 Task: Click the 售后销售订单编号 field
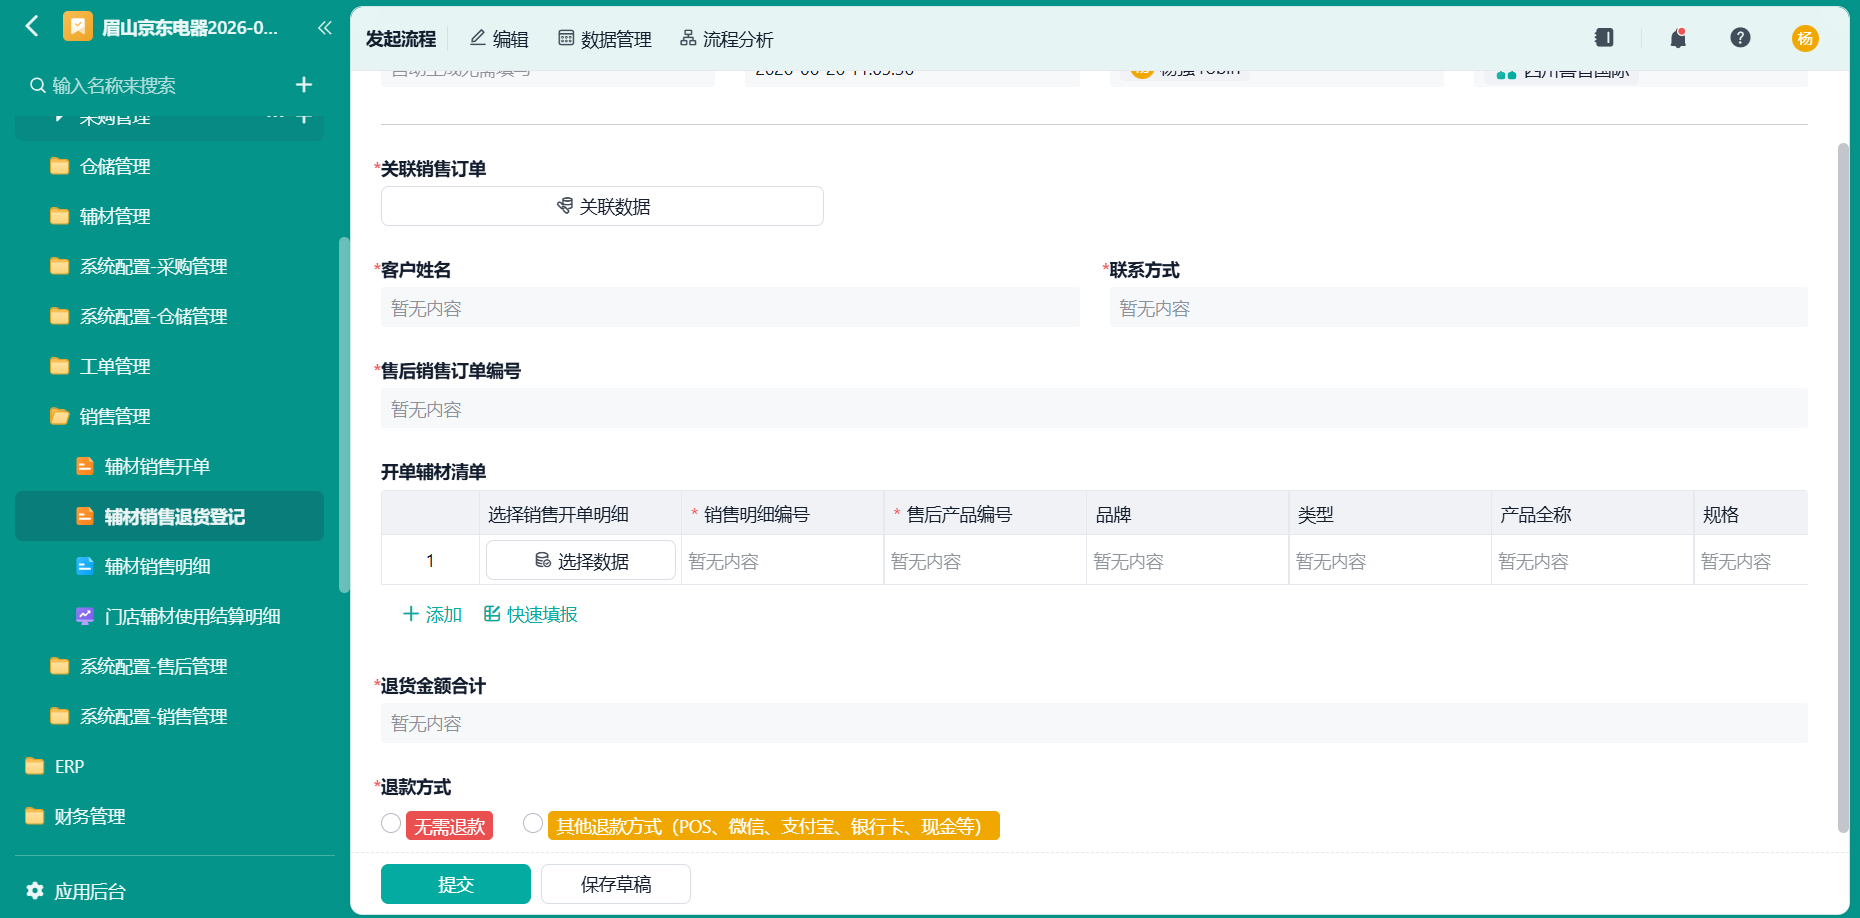[x=1094, y=408]
